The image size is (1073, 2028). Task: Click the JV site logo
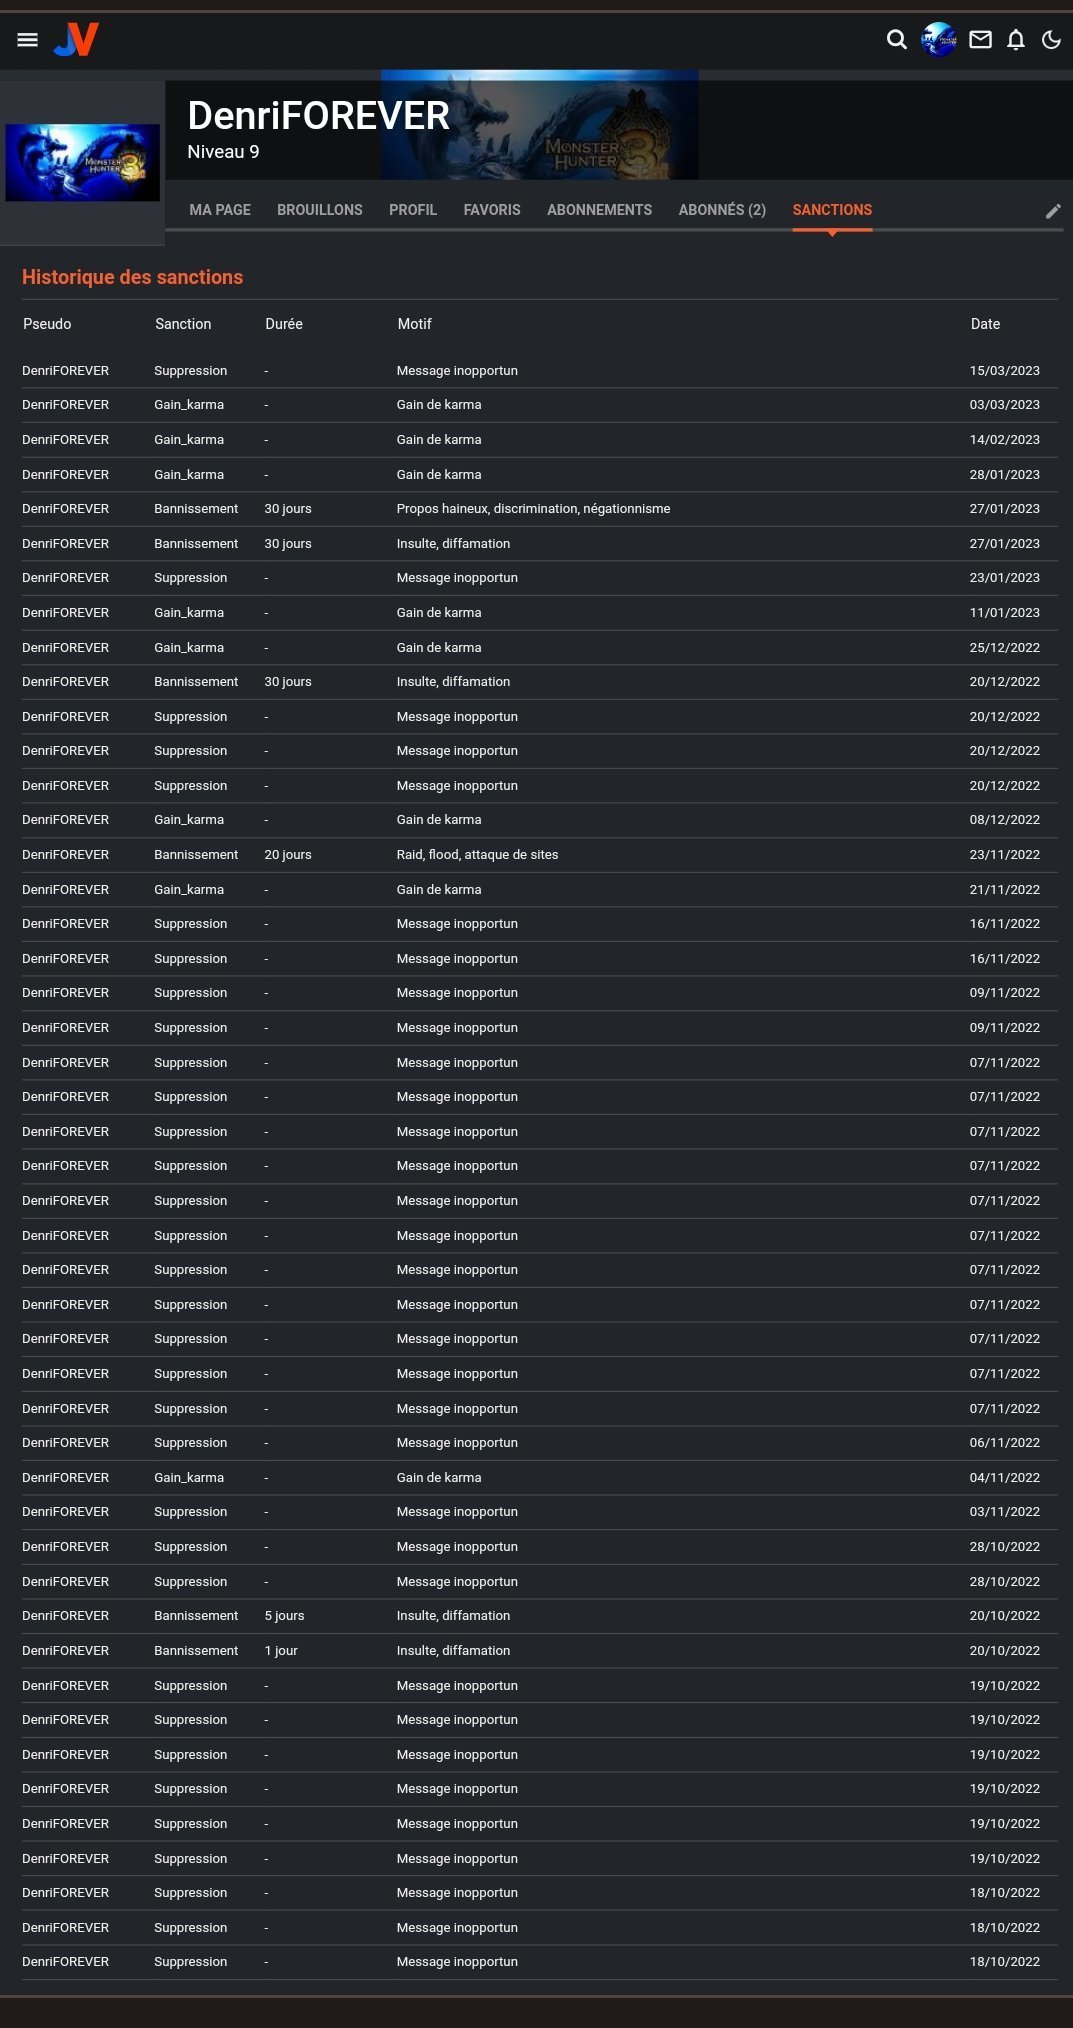tap(76, 40)
